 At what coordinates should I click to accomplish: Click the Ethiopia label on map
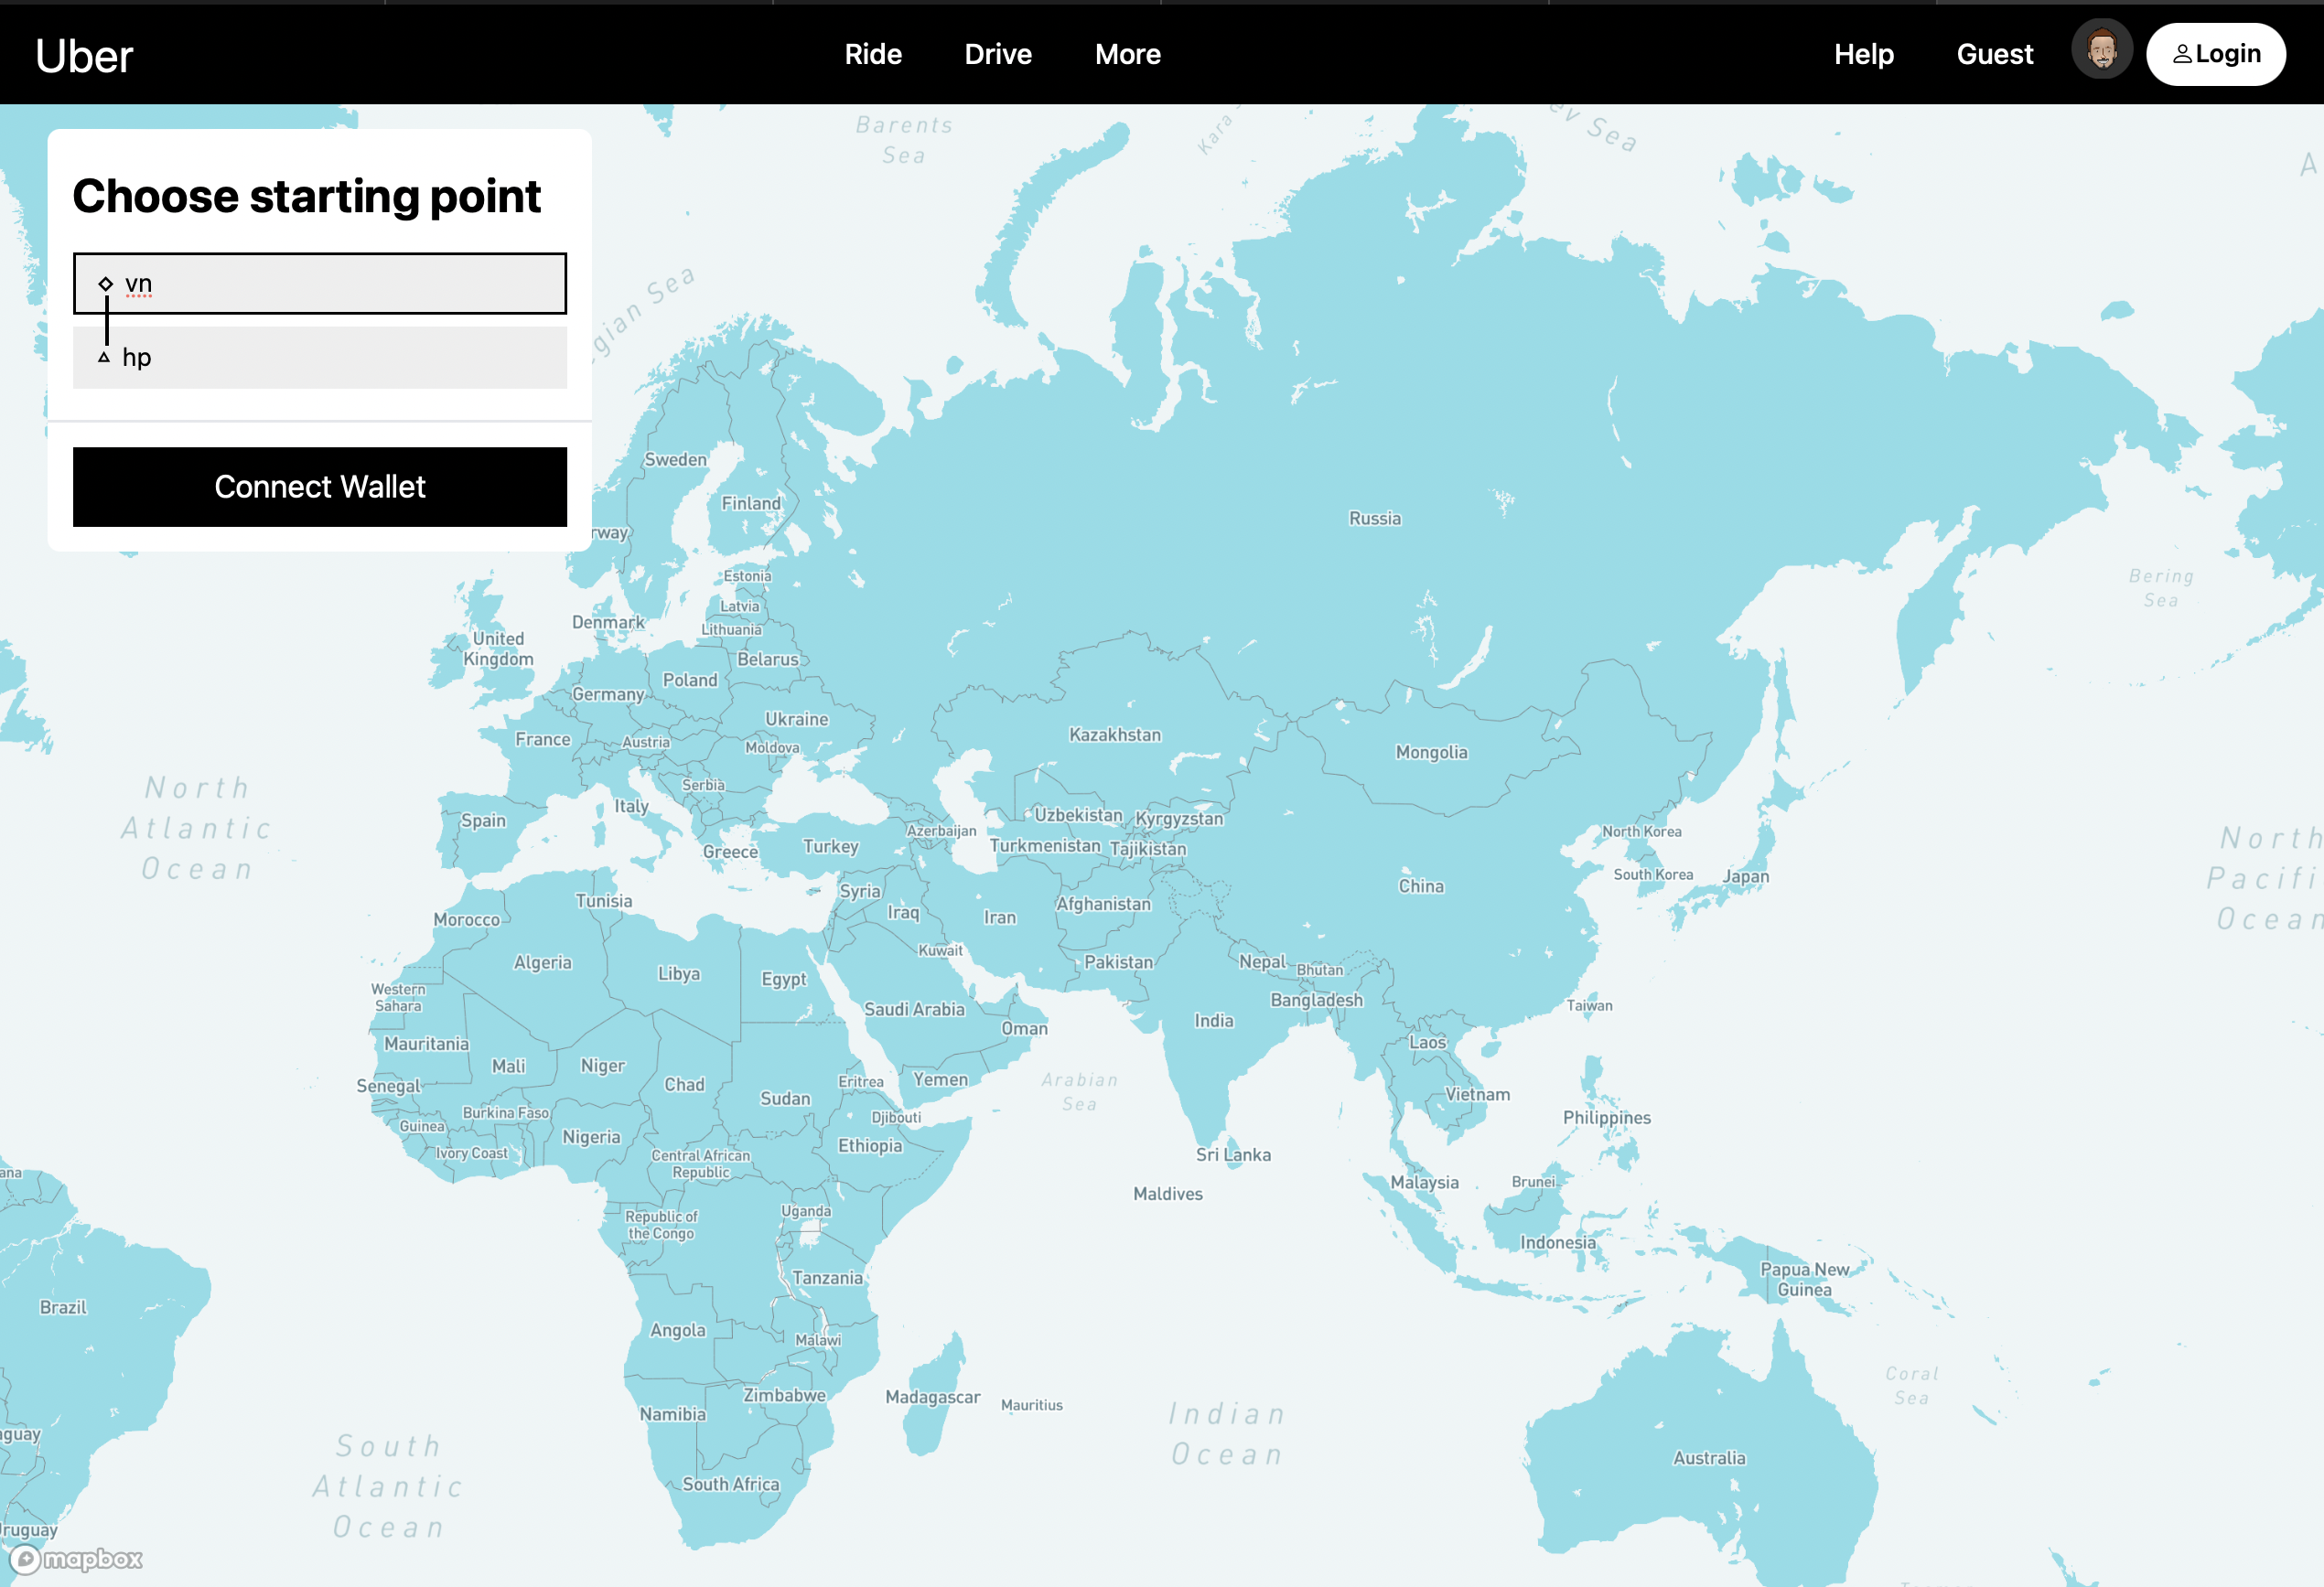coord(870,1146)
